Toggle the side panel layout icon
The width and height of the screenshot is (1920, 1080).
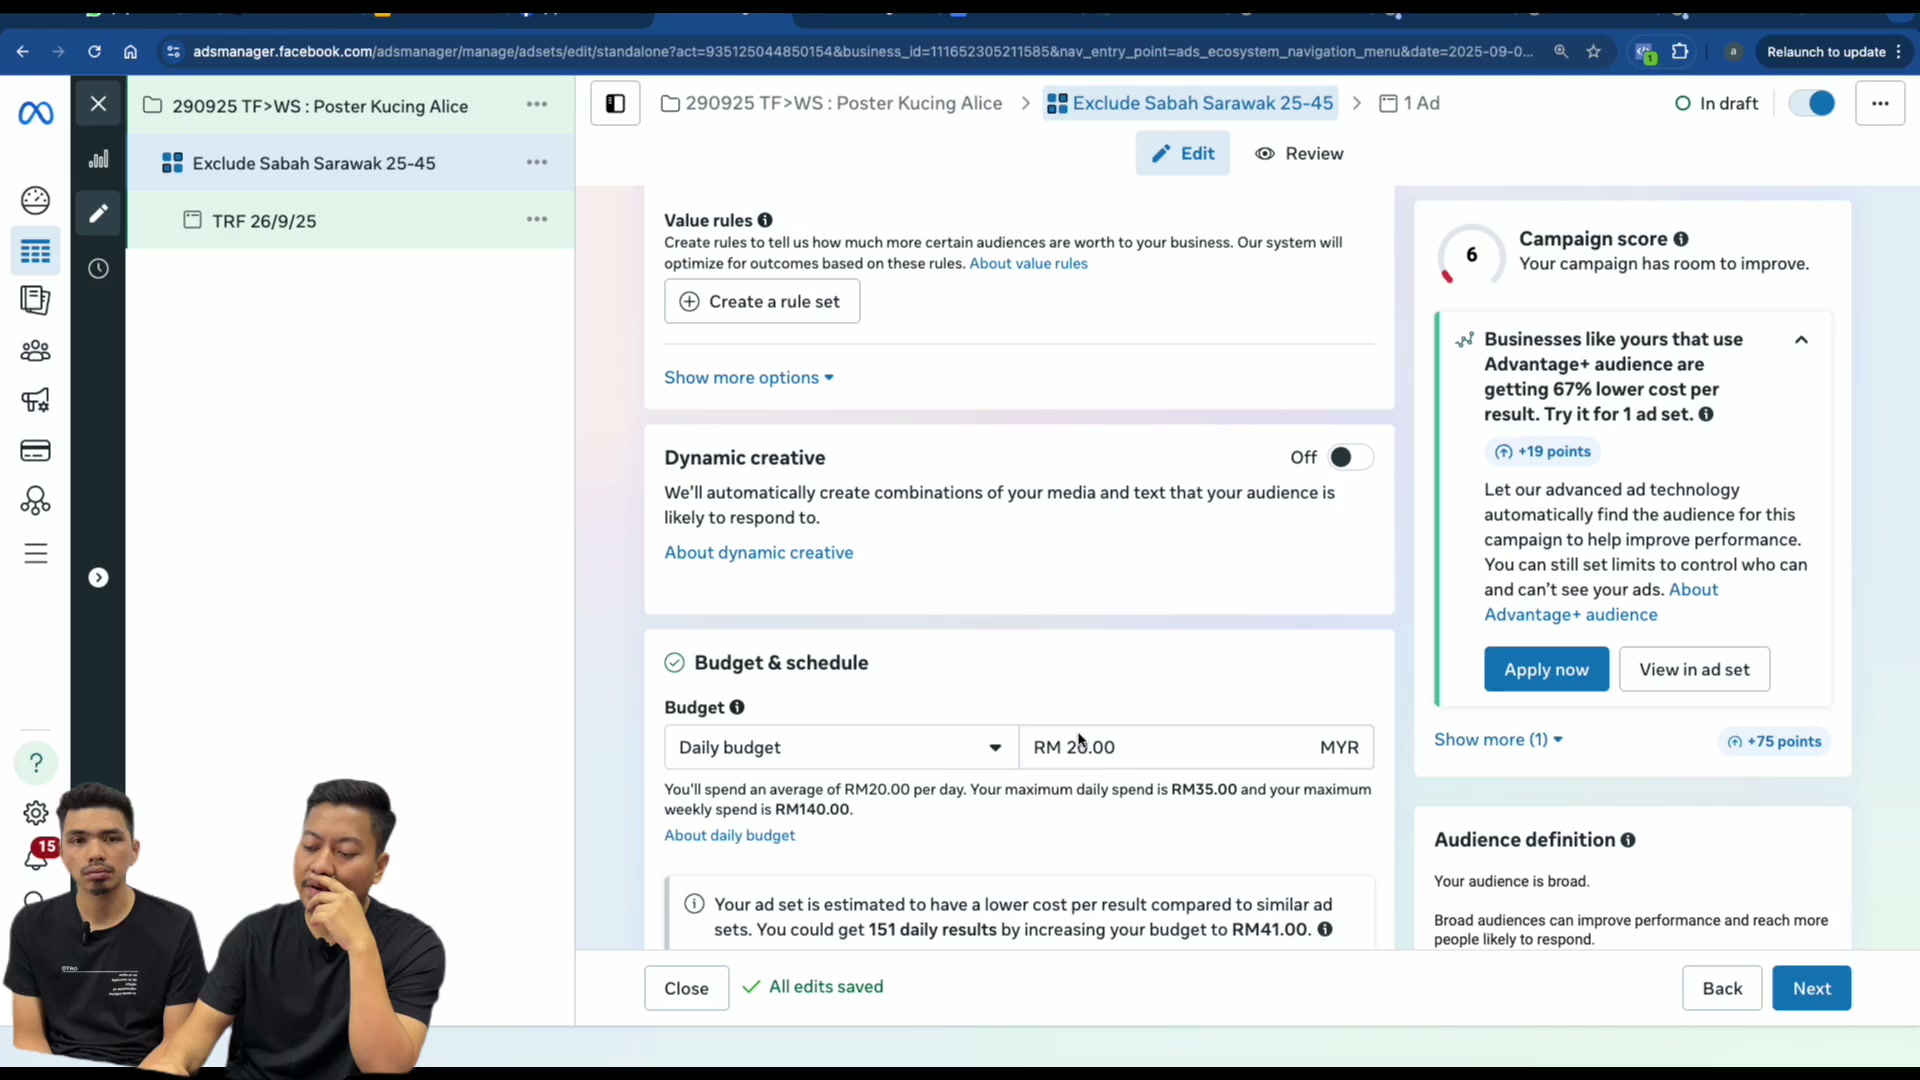tap(615, 103)
